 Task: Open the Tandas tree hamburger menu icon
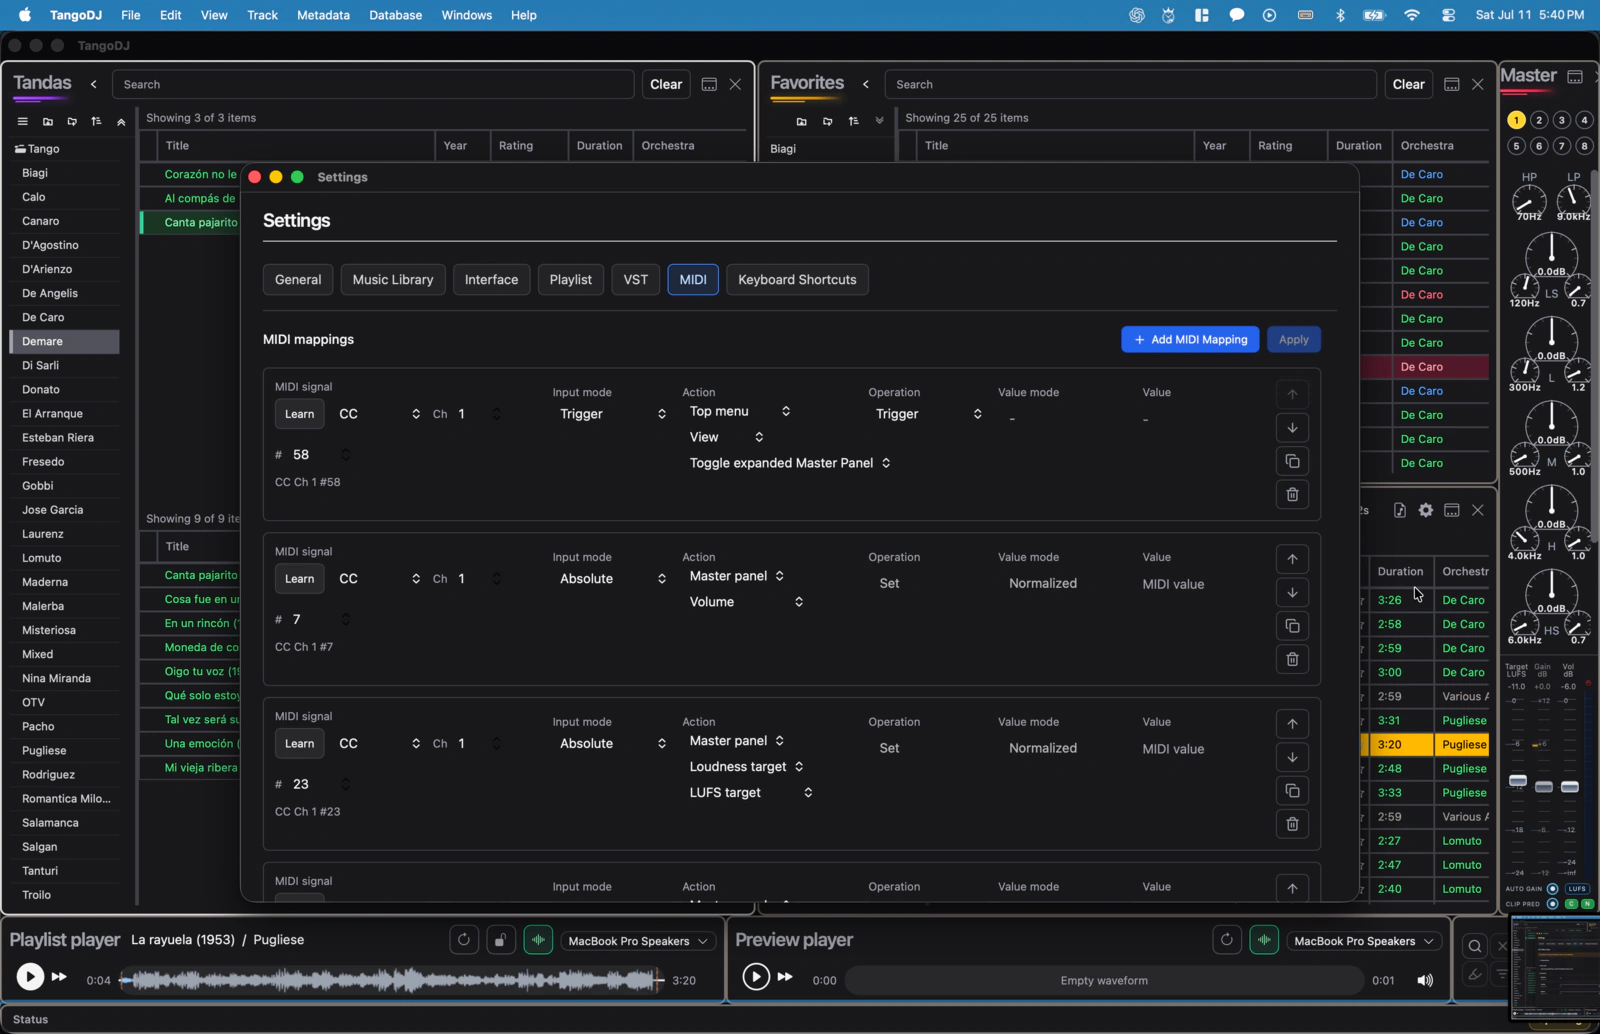click(x=22, y=121)
